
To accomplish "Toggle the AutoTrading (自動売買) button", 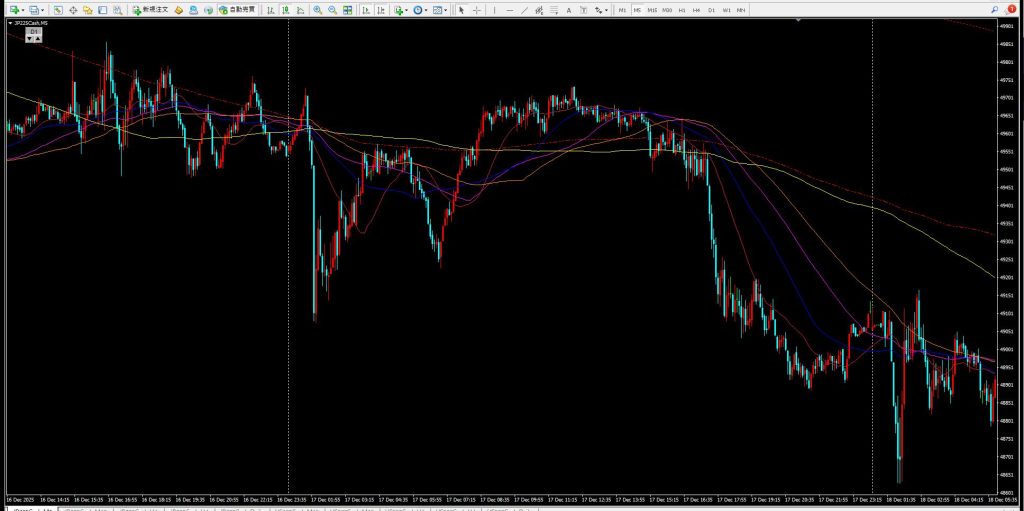I will 236,10.
